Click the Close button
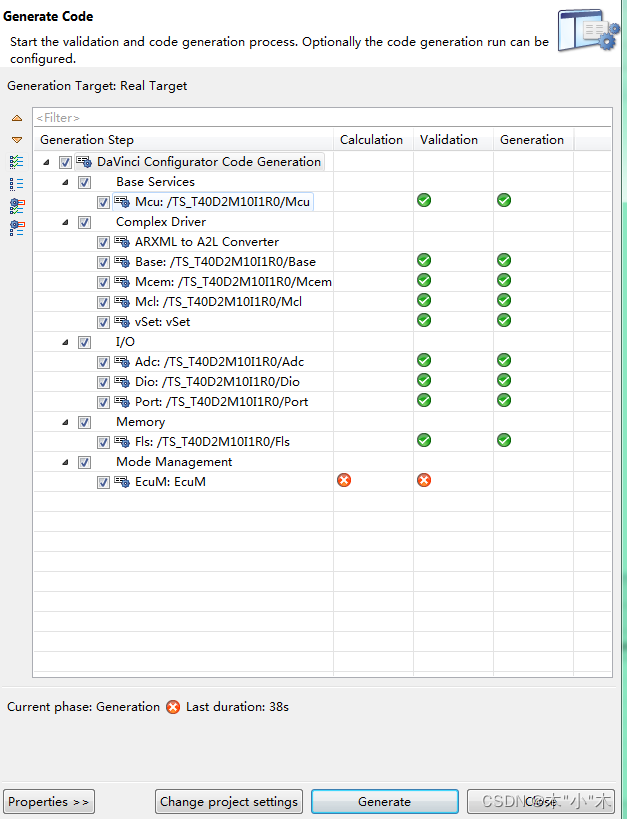The height and width of the screenshot is (819, 627). coord(541,801)
